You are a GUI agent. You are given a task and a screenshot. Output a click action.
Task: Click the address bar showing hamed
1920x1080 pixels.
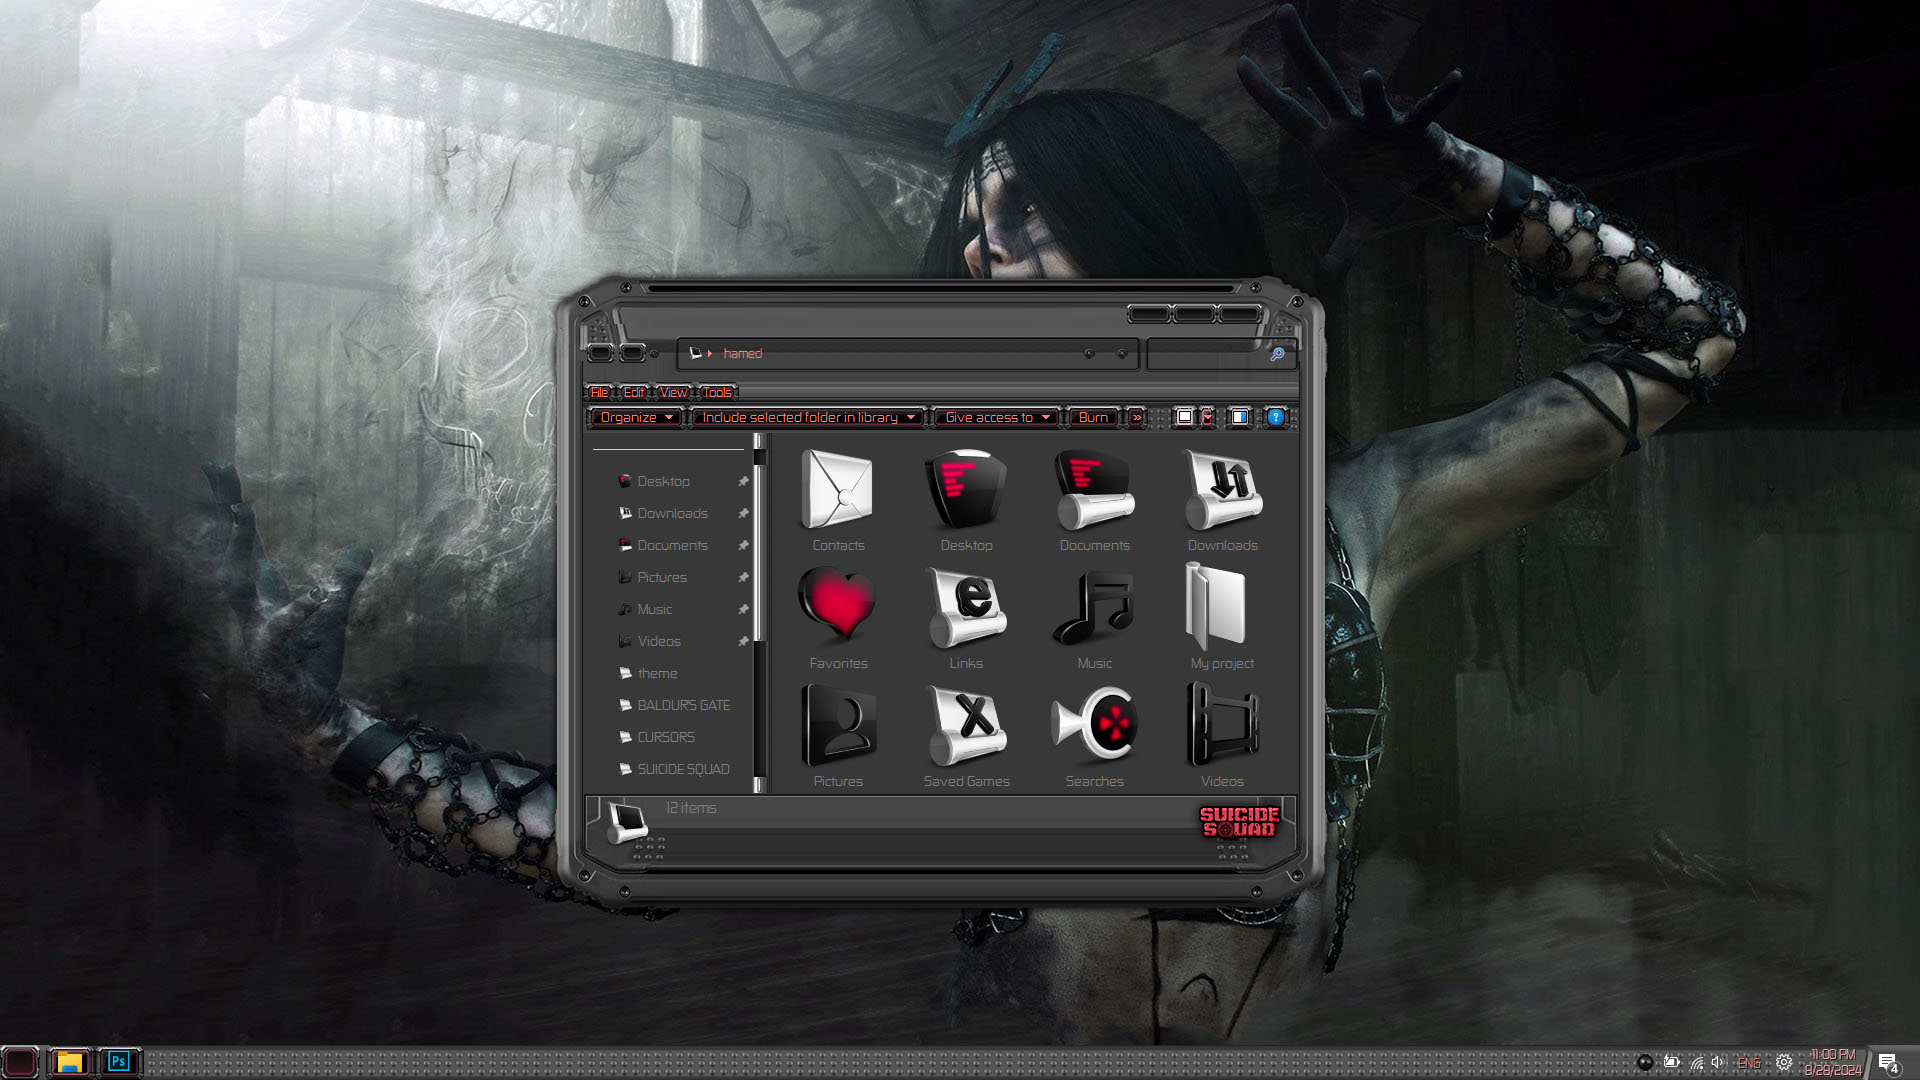pyautogui.click(x=900, y=354)
